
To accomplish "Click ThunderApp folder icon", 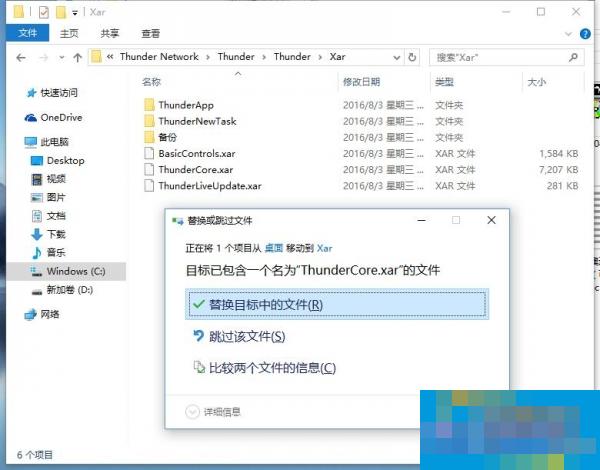I will pyautogui.click(x=149, y=105).
